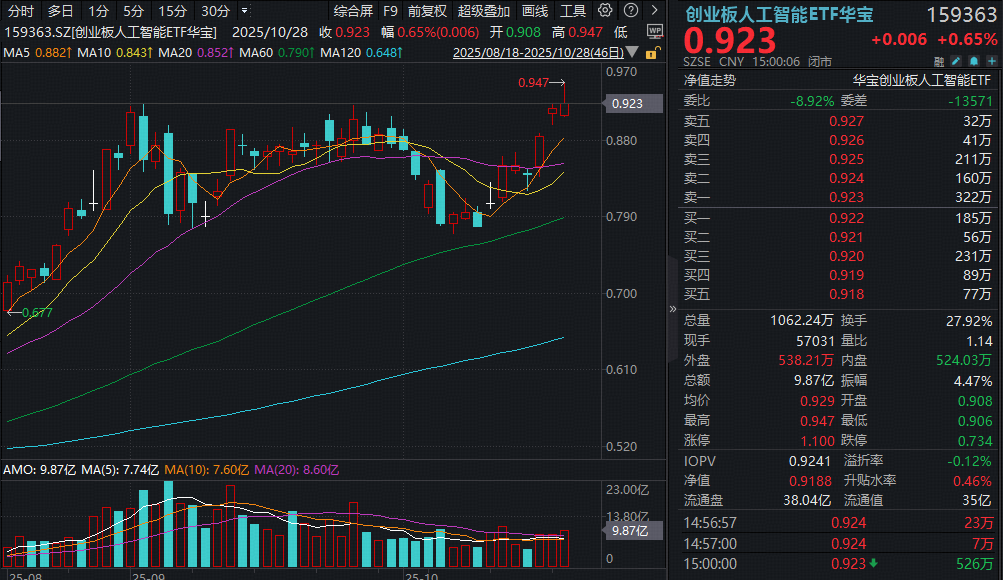Click the 卖三 price 0.925
The image size is (1003, 580).
click(x=846, y=159)
